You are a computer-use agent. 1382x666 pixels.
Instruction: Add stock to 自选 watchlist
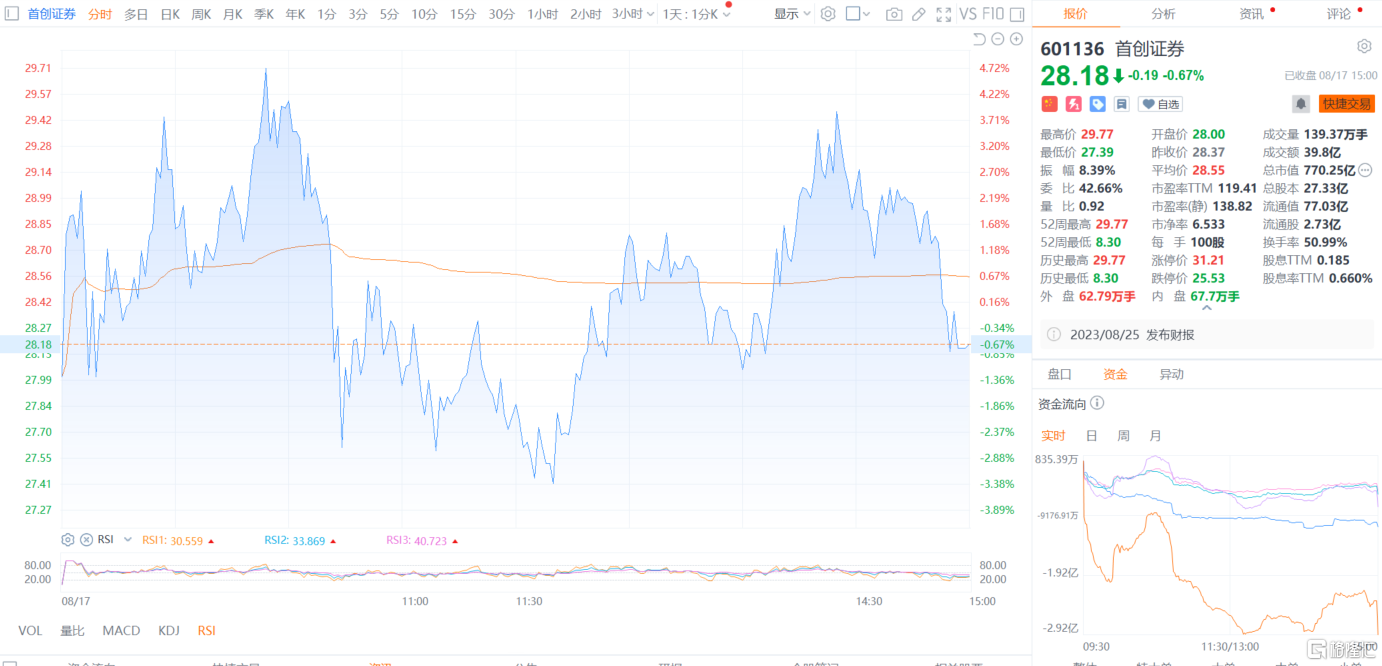pyautogui.click(x=1161, y=104)
